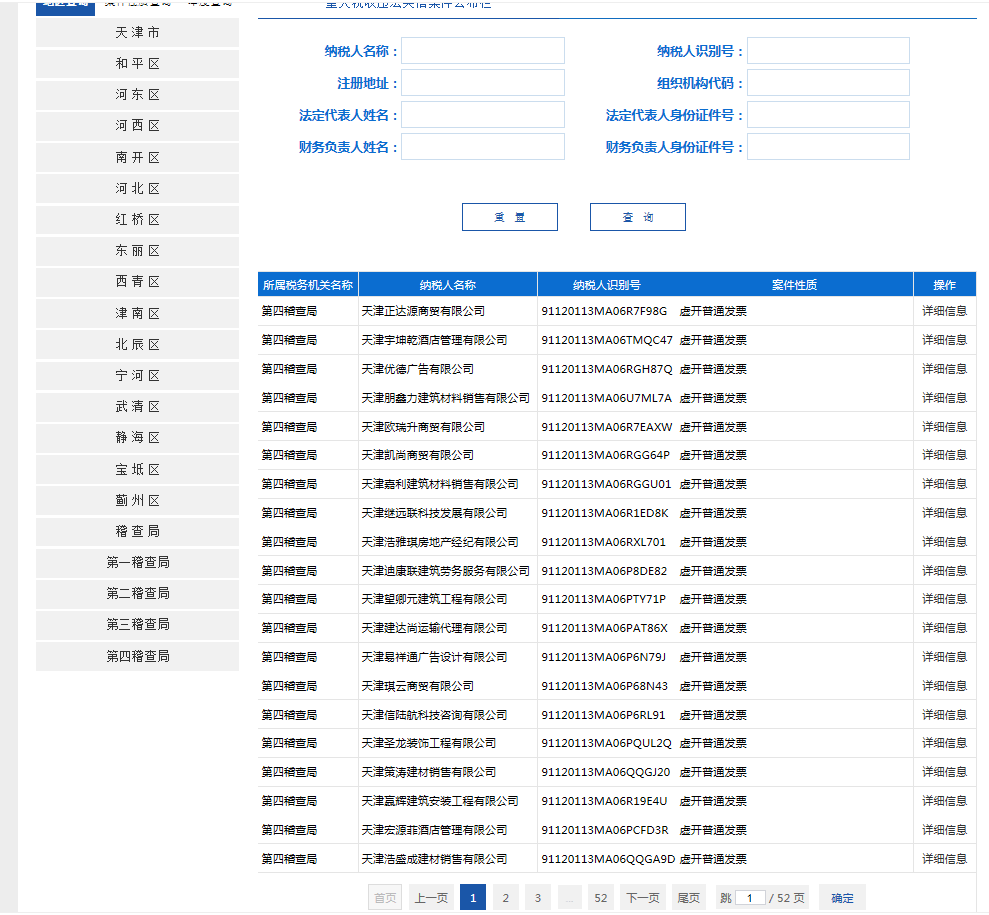The image size is (989, 915).
Task: Select 宝坻区 district
Action: point(138,469)
